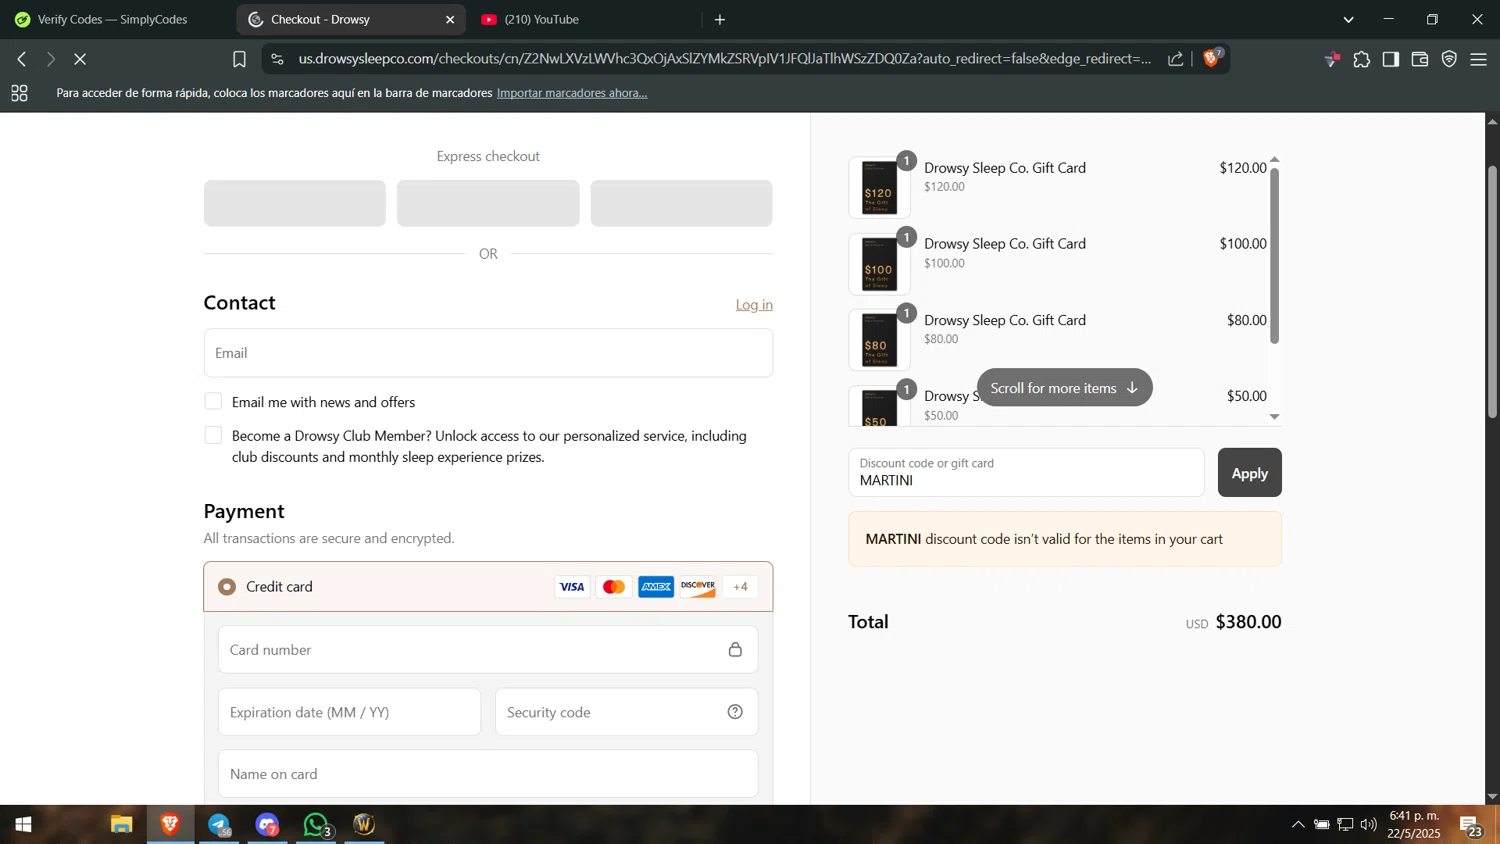Screen dimensions: 1500x844
Task: Click the browser forward arrow
Action: (50, 60)
